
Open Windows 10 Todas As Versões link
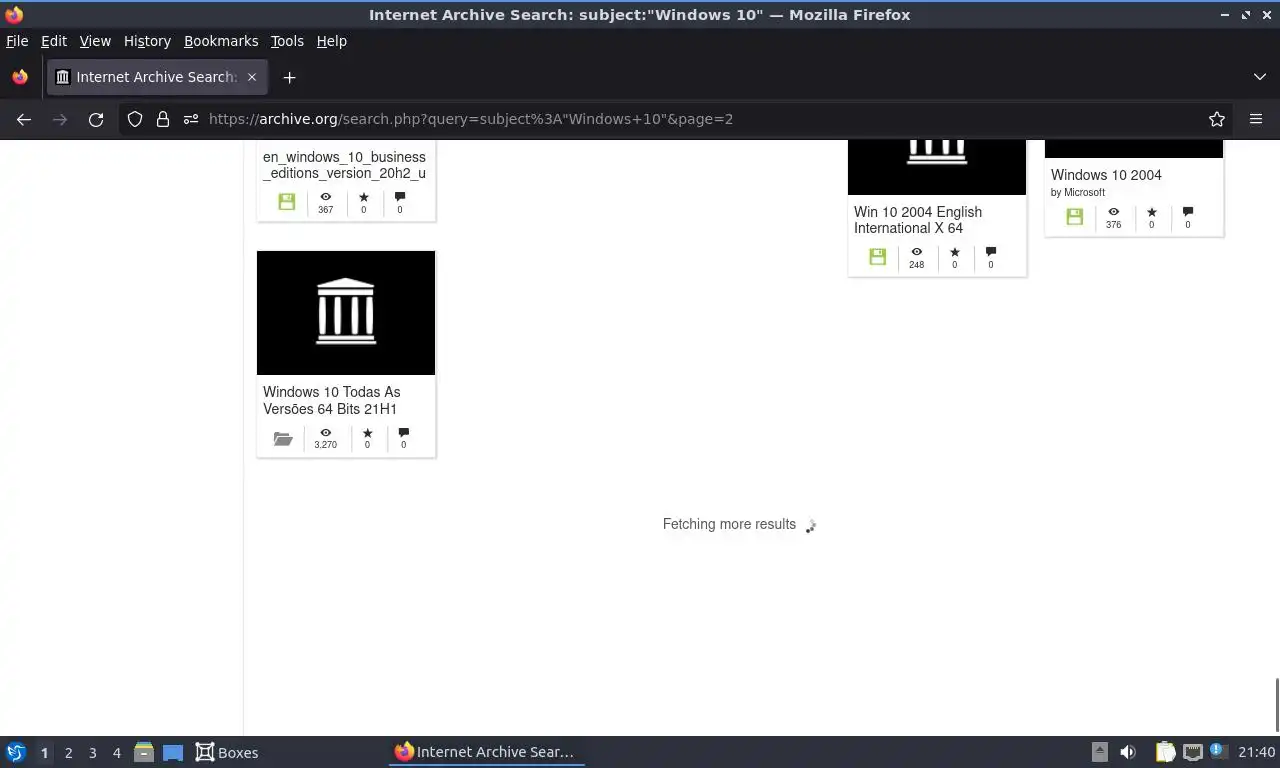click(x=332, y=400)
